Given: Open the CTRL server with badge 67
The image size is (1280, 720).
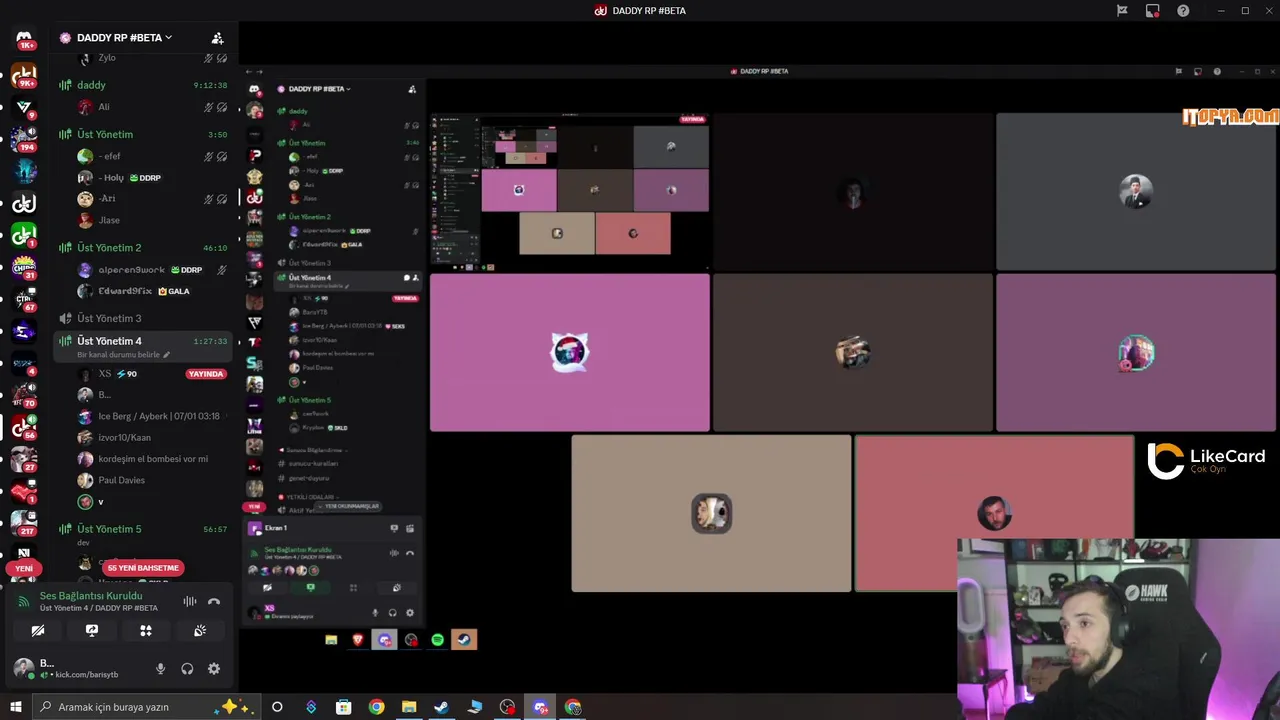Looking at the screenshot, I should [x=24, y=299].
